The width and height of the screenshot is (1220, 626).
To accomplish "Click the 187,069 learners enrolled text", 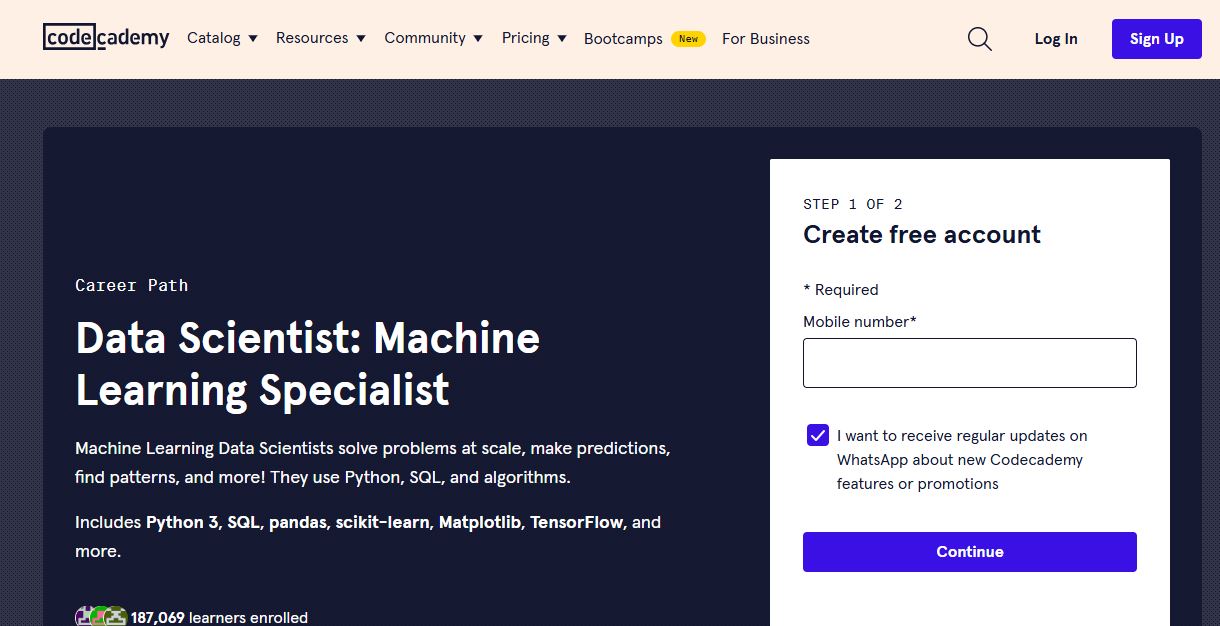I will tap(219, 617).
